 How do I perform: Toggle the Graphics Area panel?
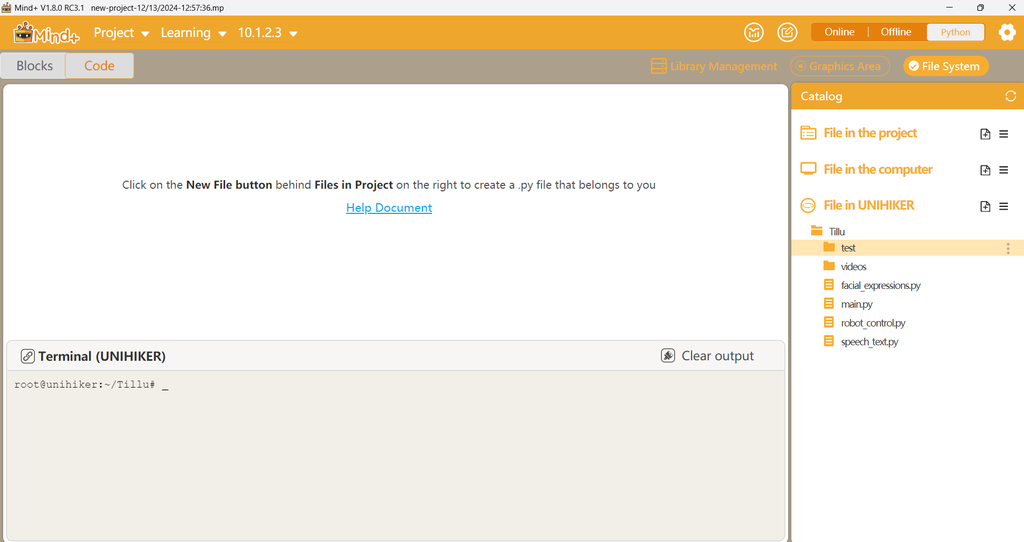click(x=840, y=66)
